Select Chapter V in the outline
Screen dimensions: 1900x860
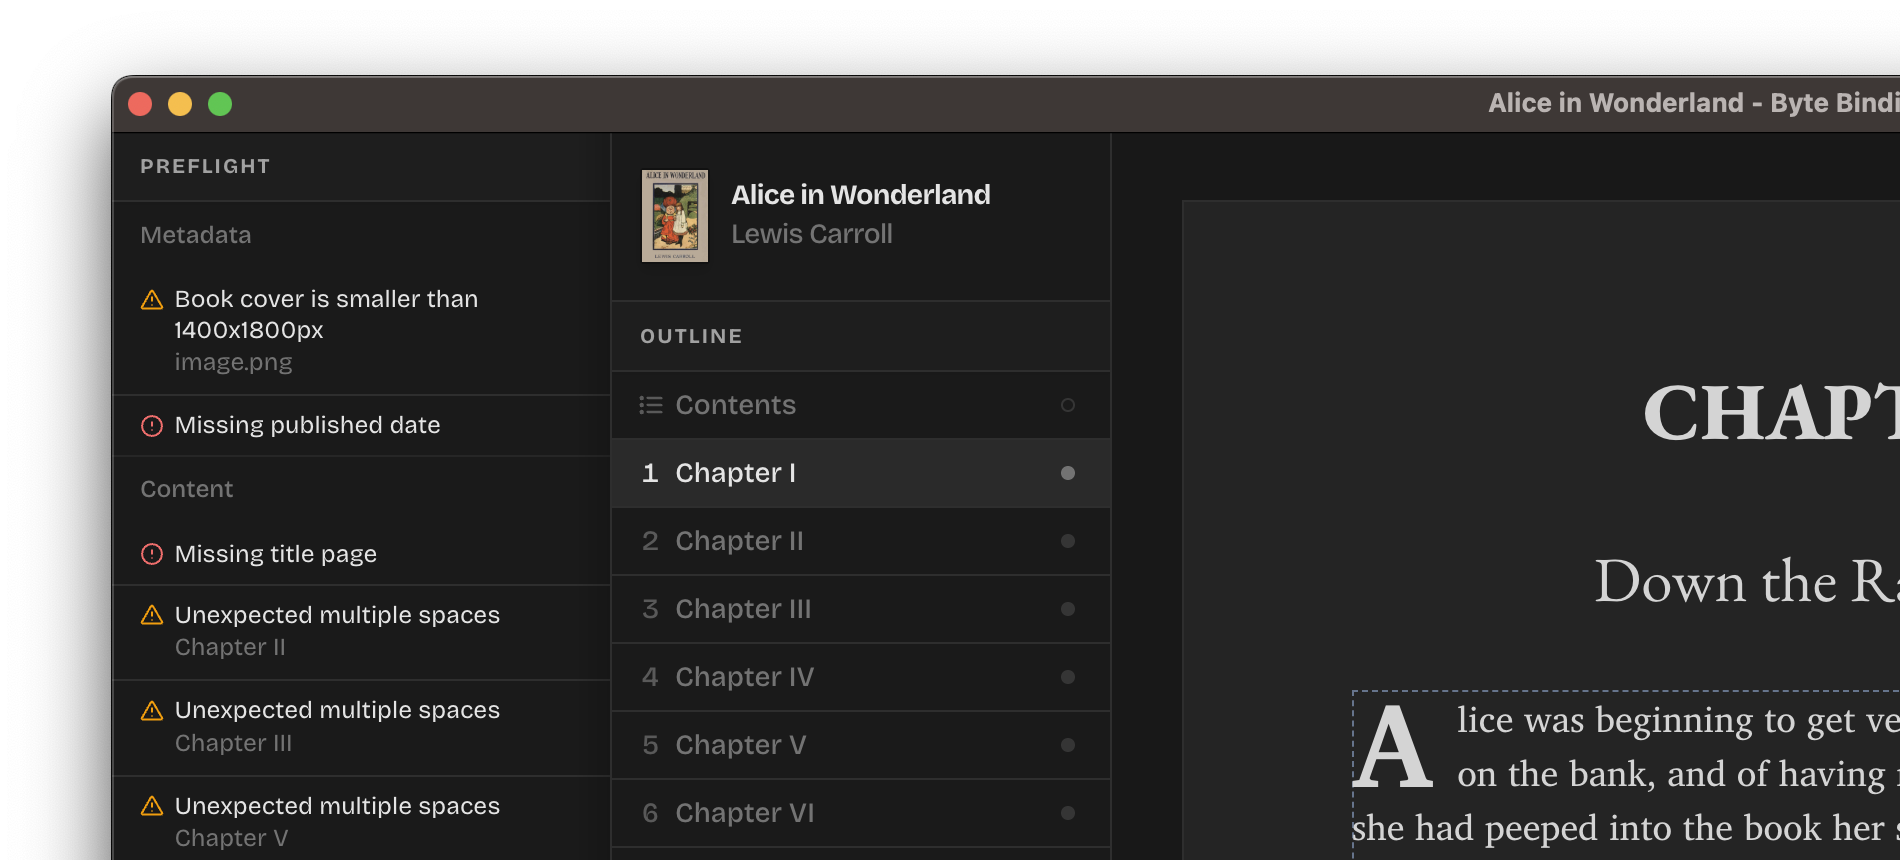[x=861, y=745]
